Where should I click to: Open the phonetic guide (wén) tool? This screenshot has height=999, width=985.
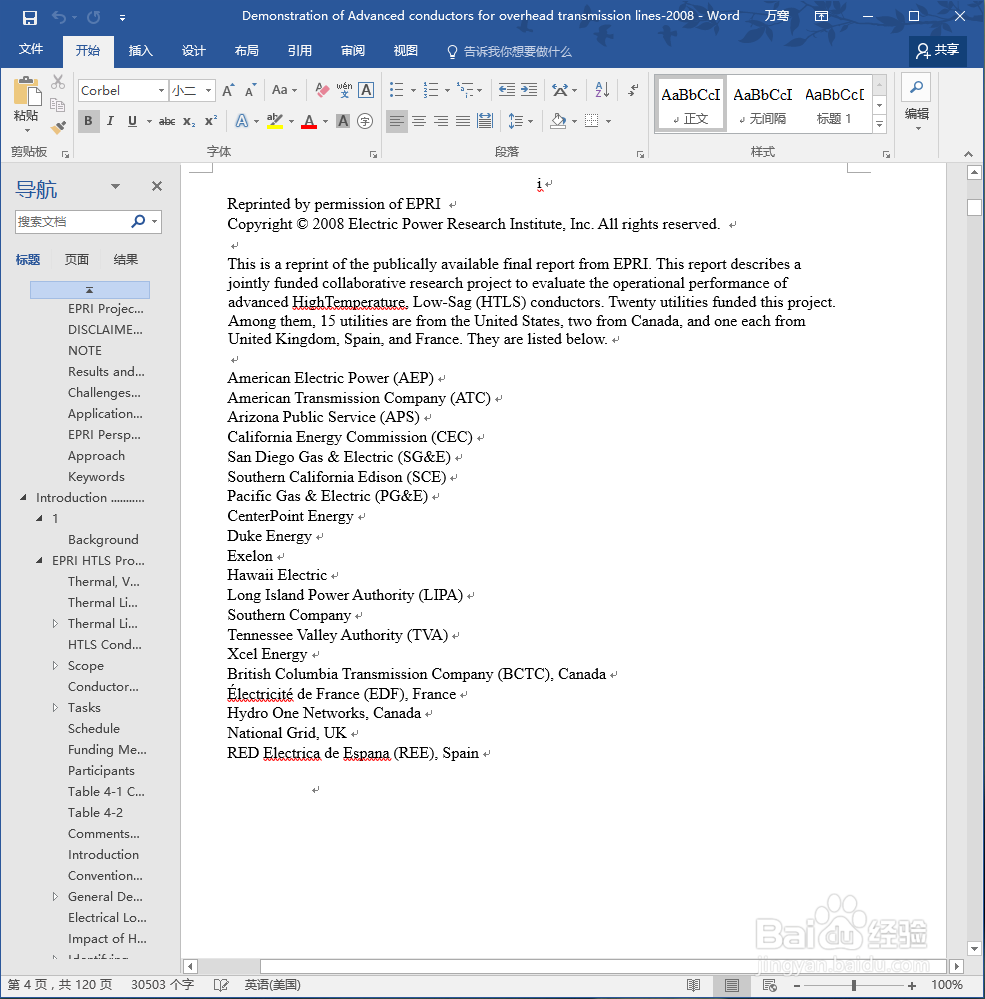344,90
